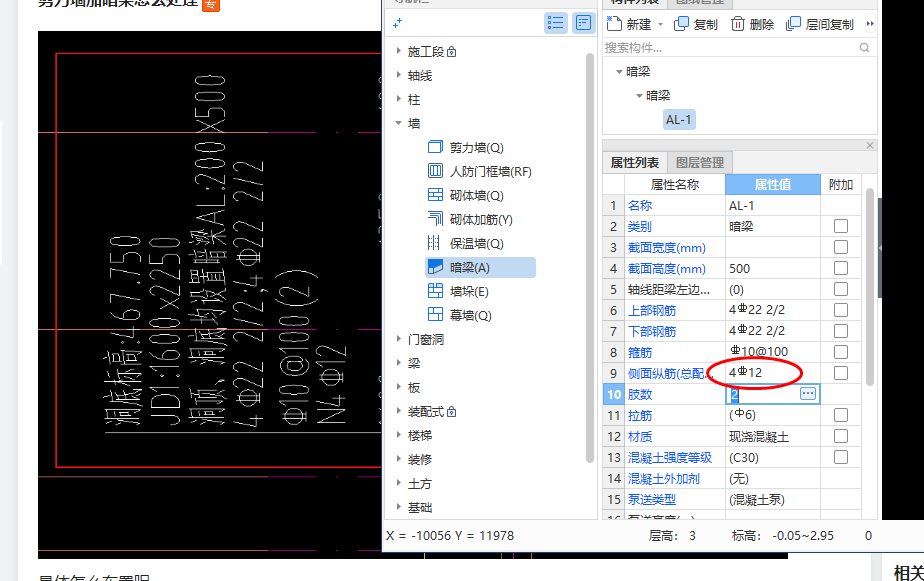Click the 属性名称 column header
Image resolution: width=924 pixels, height=581 pixels.
click(674, 184)
